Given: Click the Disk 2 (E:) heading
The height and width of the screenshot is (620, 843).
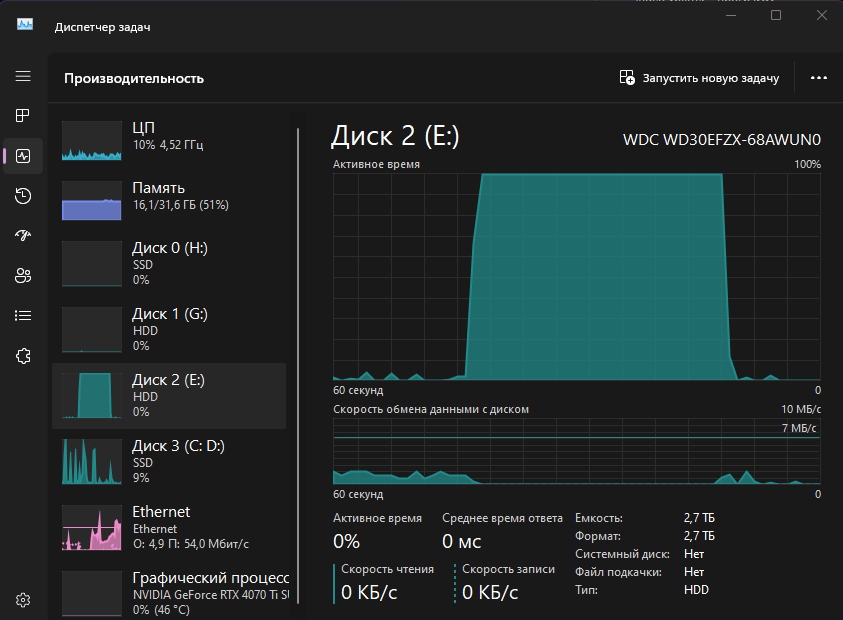Looking at the screenshot, I should (395, 136).
